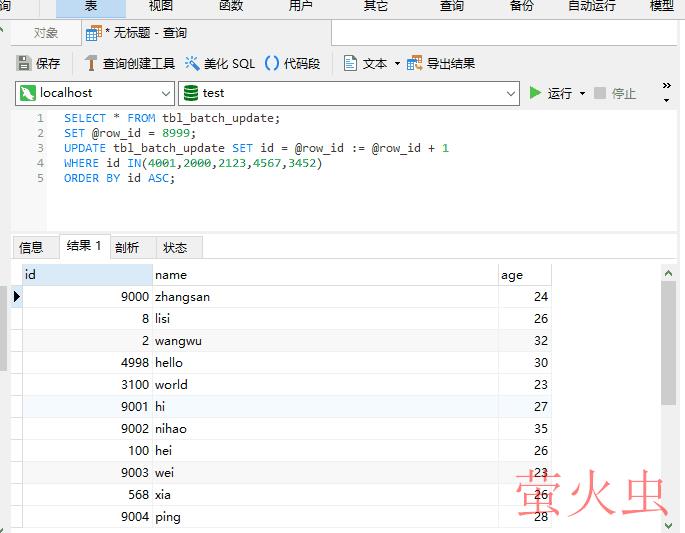Click the 函数 toolbar menu item
685x533 pixels.
[x=231, y=6]
